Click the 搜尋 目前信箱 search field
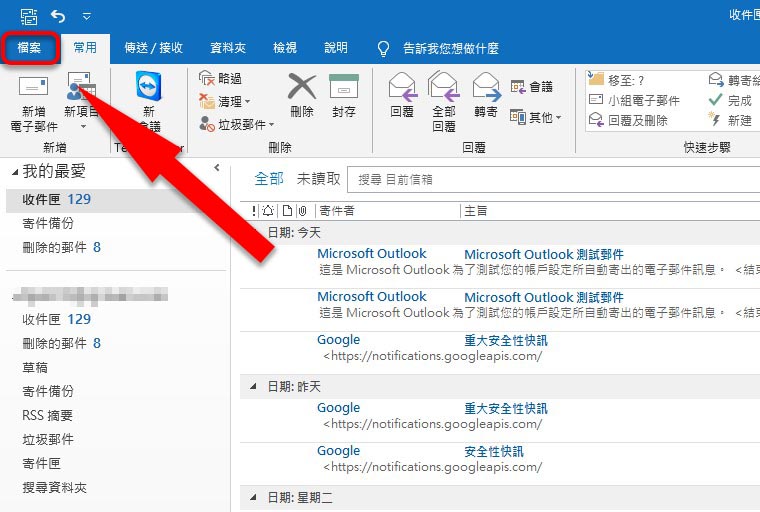This screenshot has width=760, height=512. (x=554, y=179)
